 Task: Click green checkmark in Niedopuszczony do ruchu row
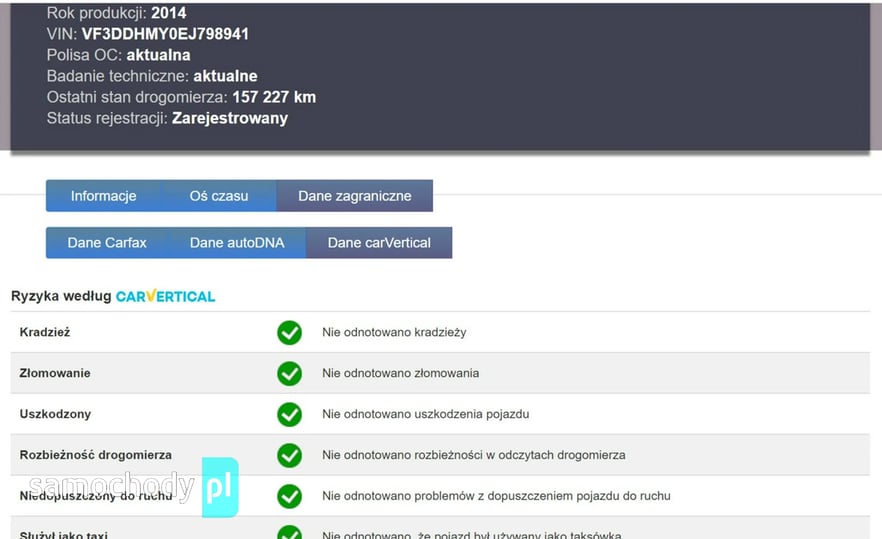click(x=289, y=496)
